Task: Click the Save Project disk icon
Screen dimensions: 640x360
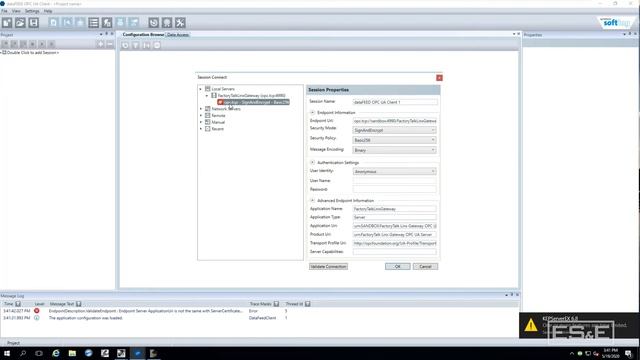Action: pyautogui.click(x=33, y=23)
